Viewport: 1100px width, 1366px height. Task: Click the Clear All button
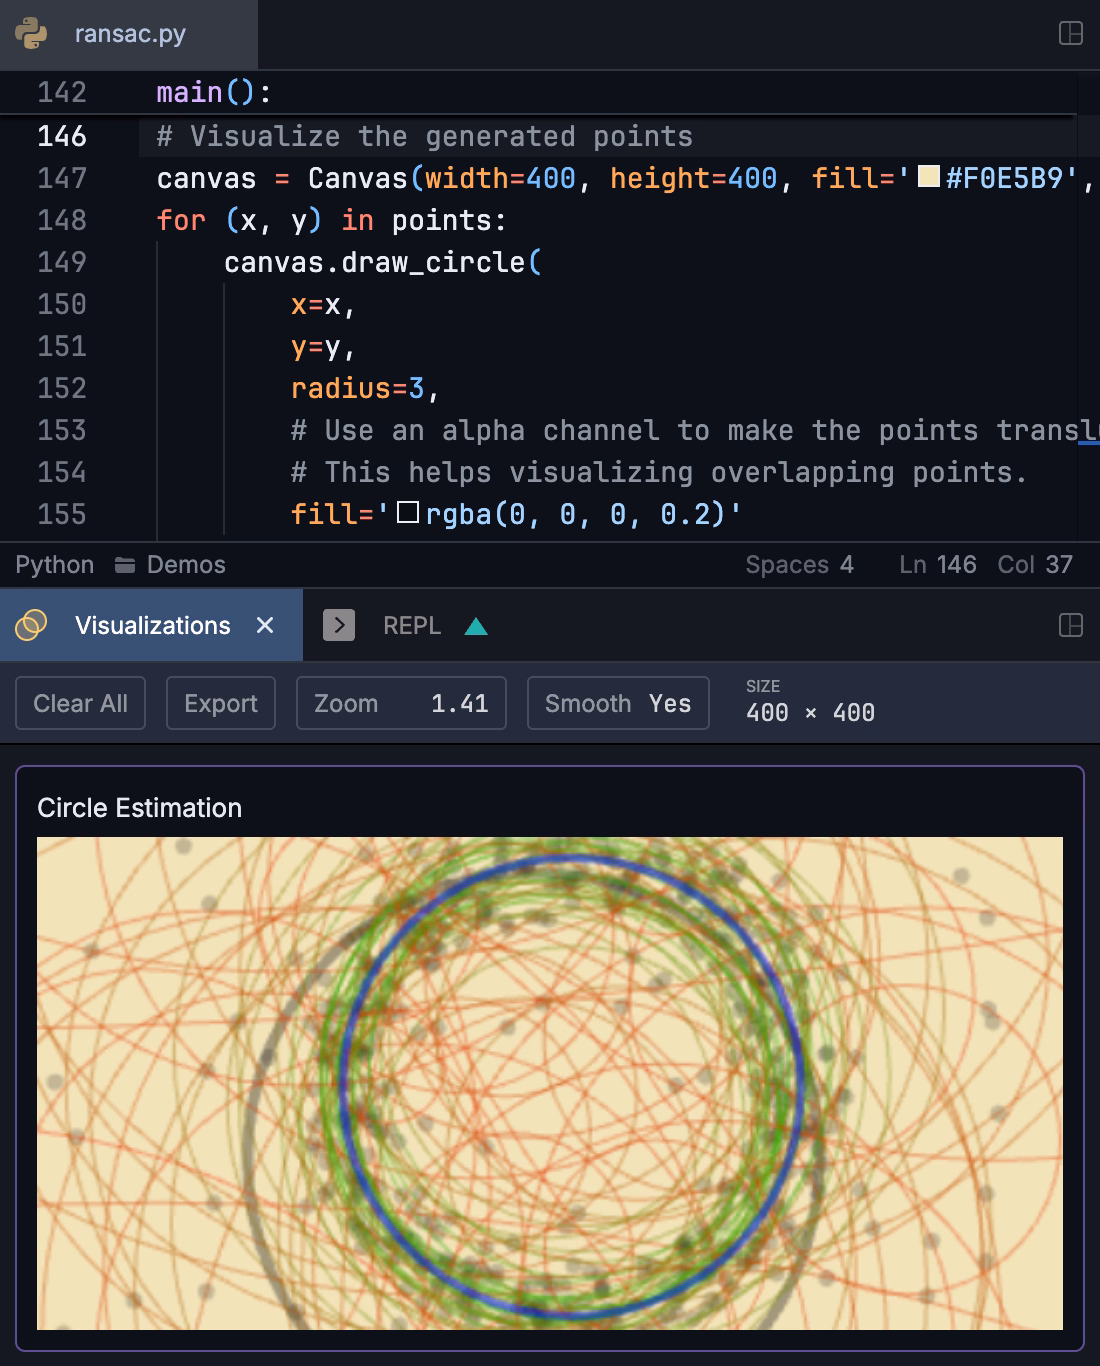80,703
